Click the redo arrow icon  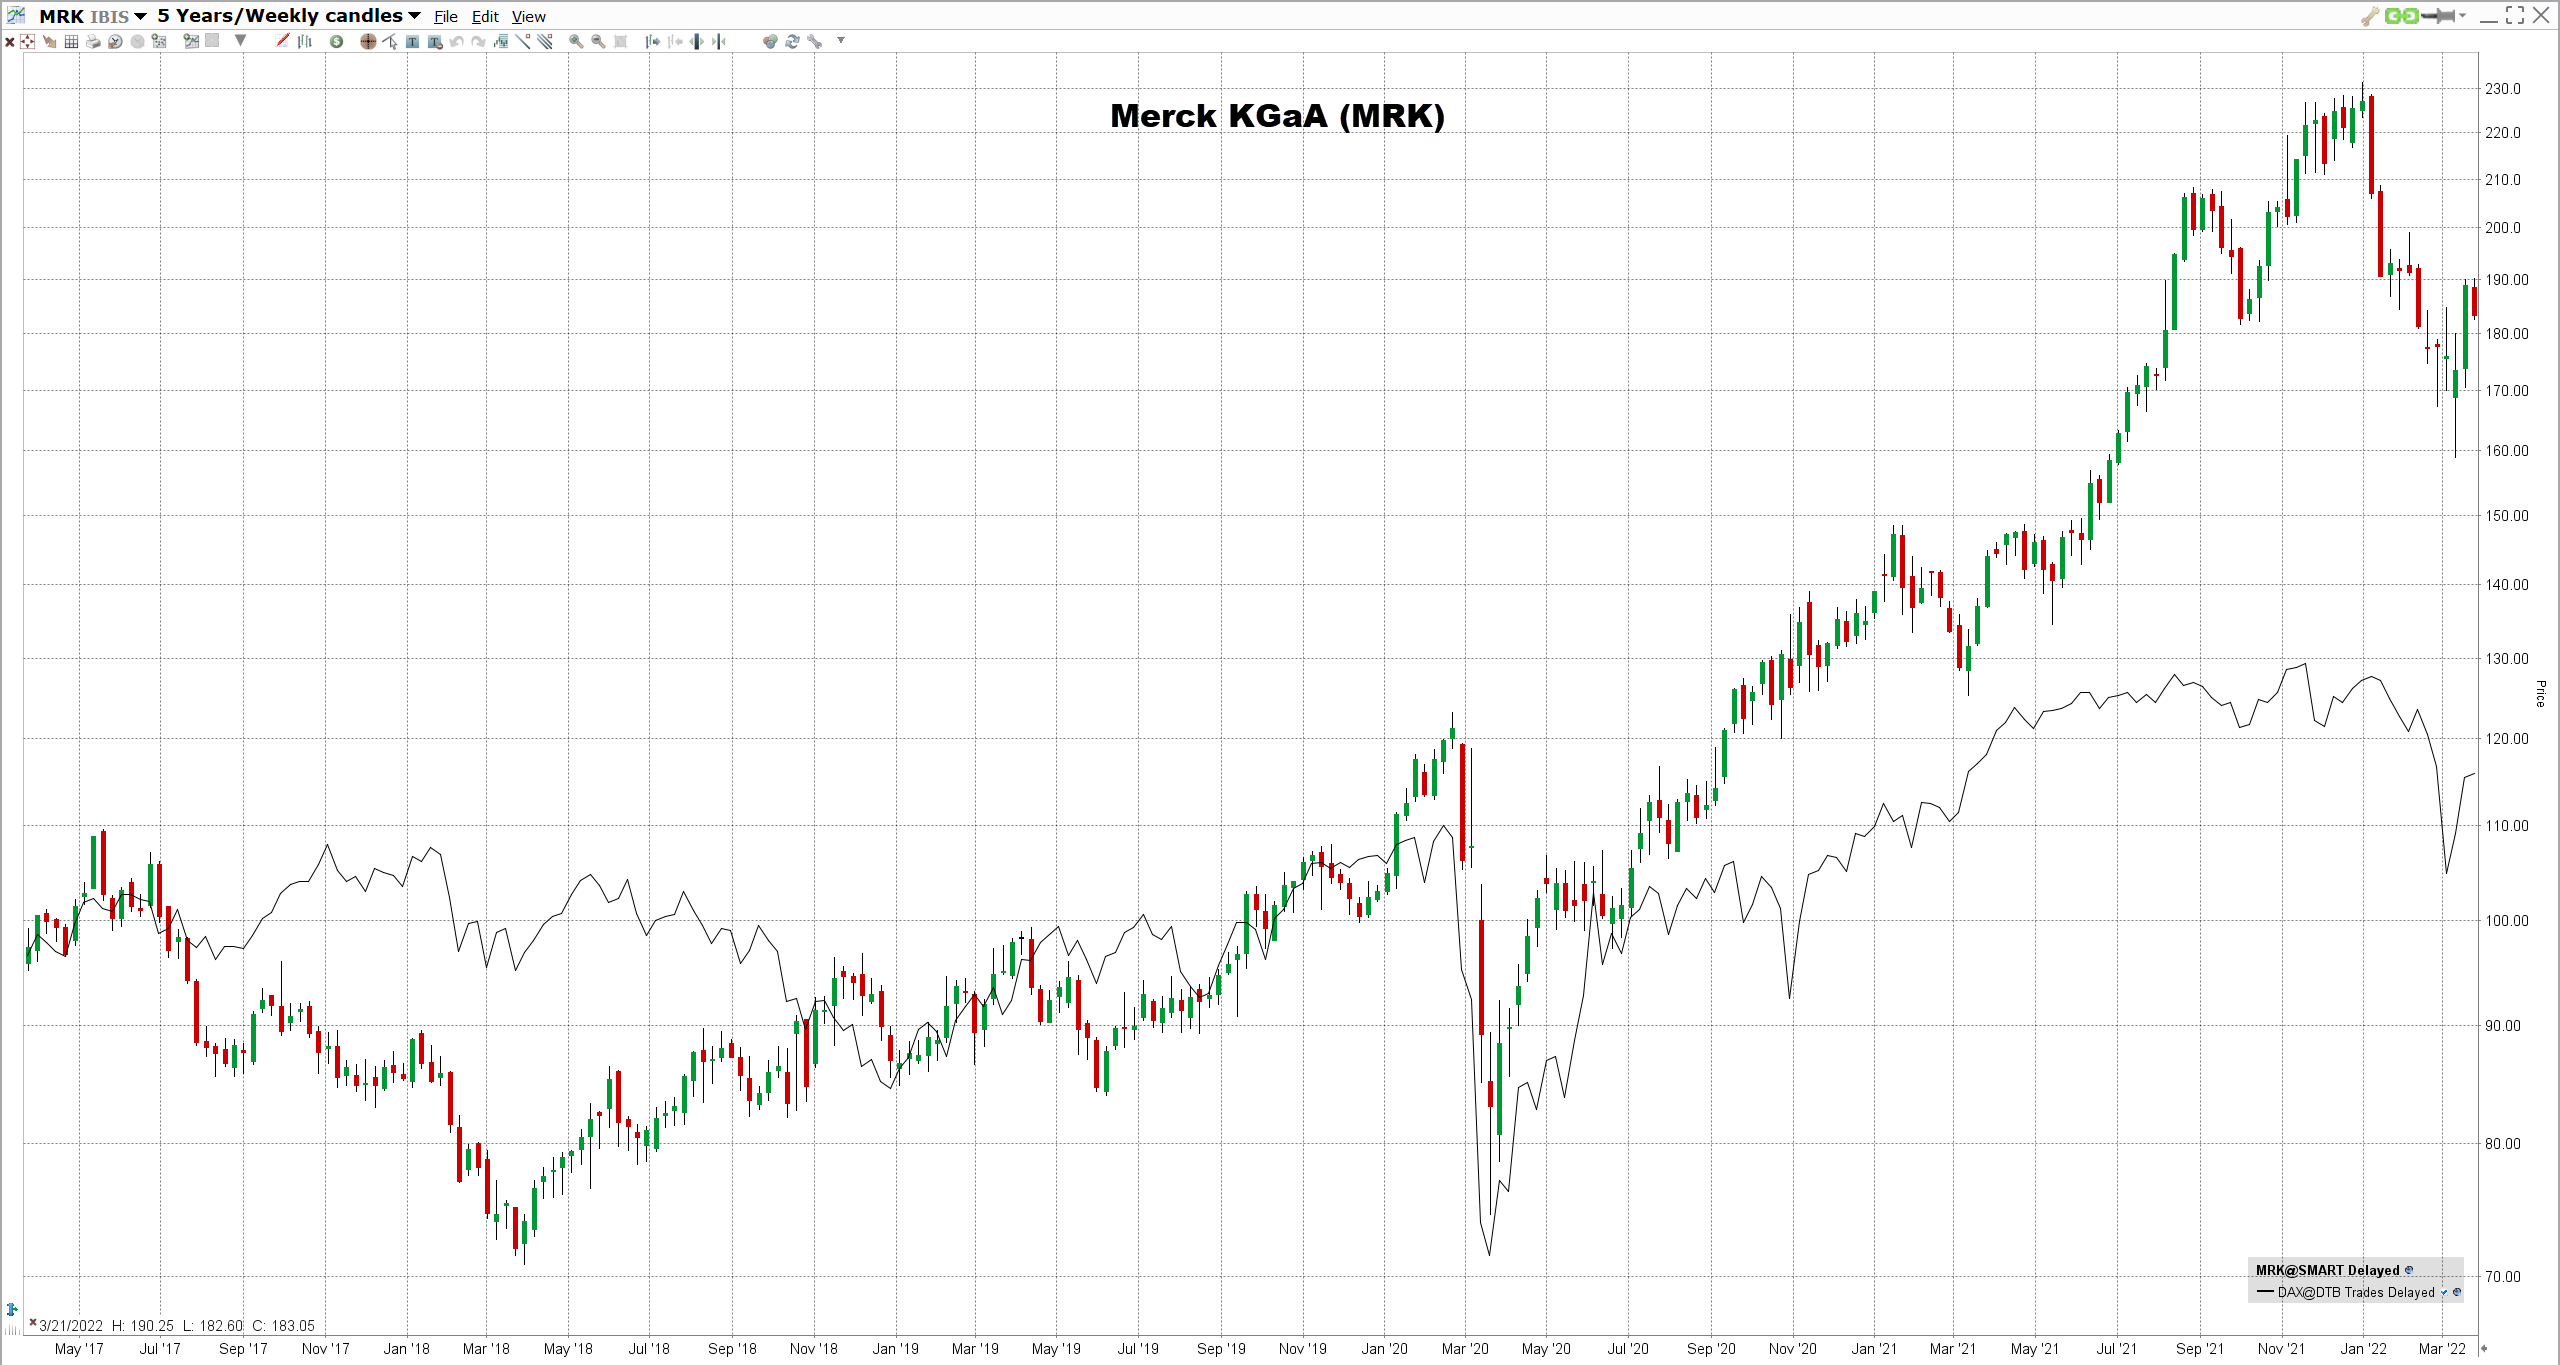coord(478,42)
